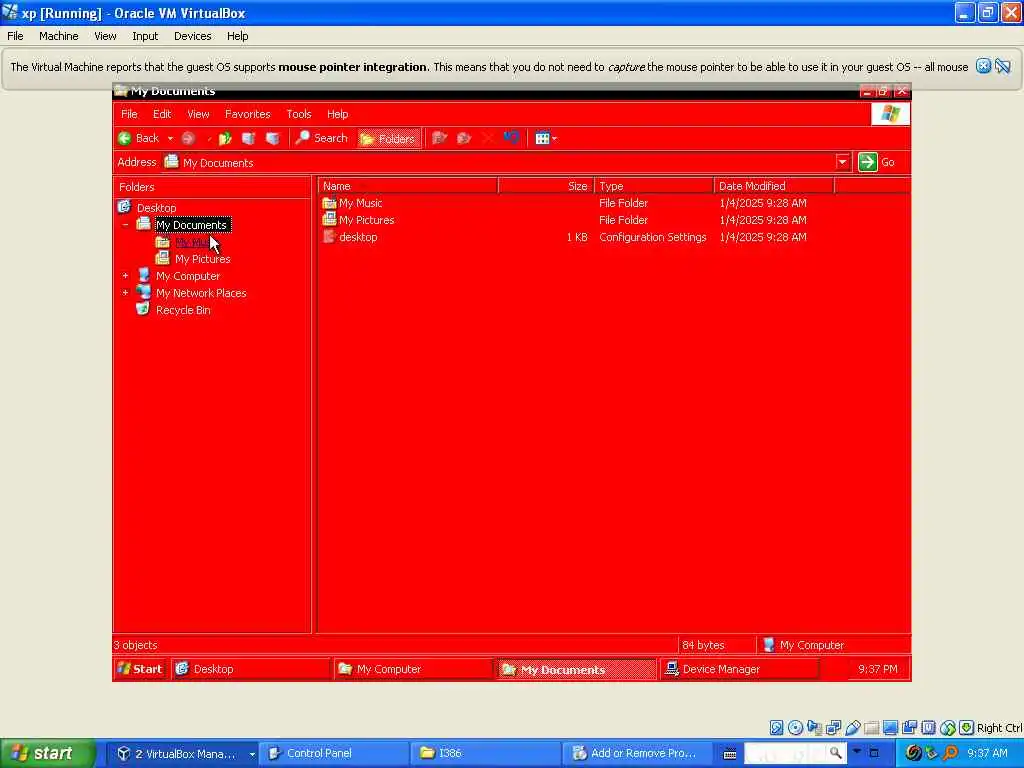Click My Documents guest taskbar button
This screenshot has height=768, width=1024.
(x=576, y=669)
